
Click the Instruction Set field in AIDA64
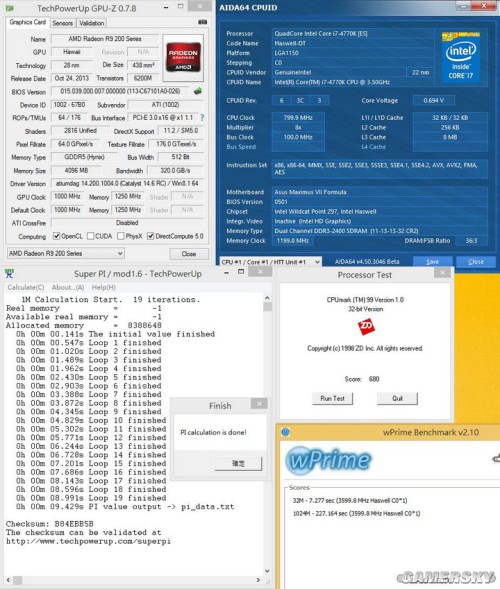(380, 169)
